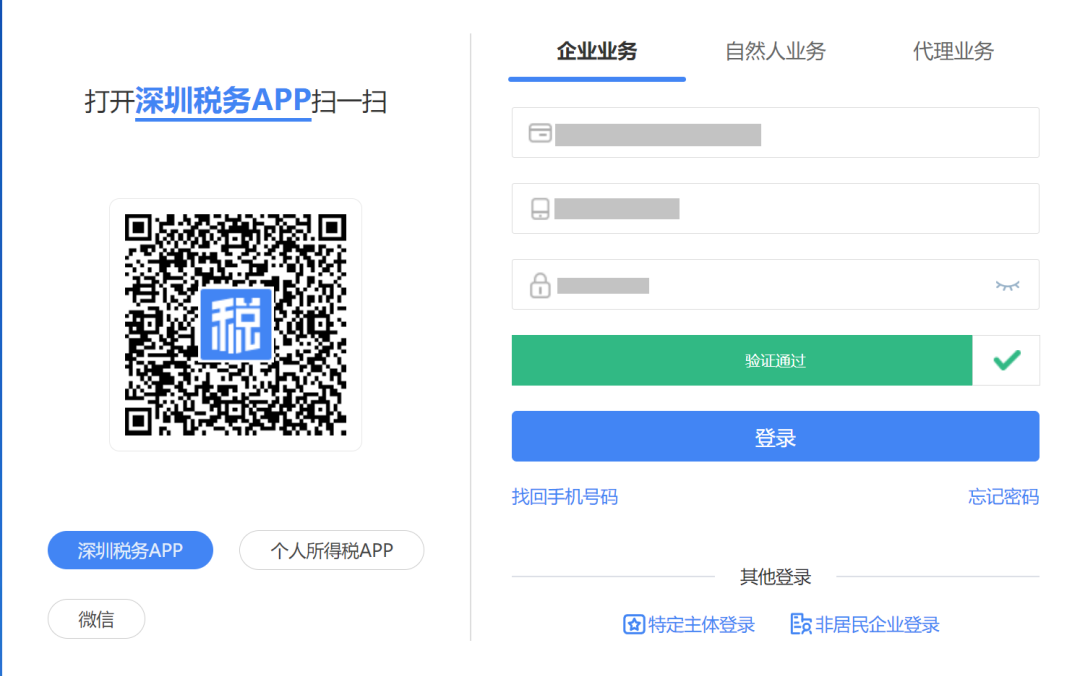Image resolution: width=1080 pixels, height=676 pixels.
Task: Toggle password visibility with the eye icon
Action: [1007, 285]
